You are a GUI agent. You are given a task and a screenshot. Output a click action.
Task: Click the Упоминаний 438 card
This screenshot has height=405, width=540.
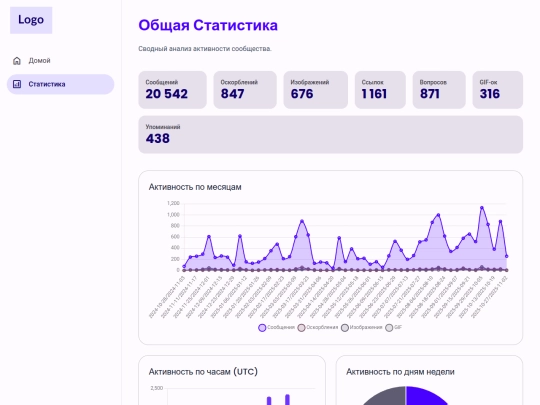(331, 135)
